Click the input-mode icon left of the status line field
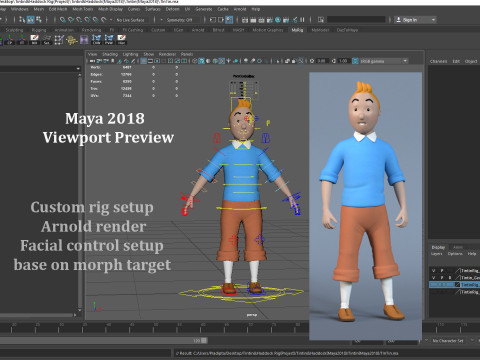The image size is (480, 360). point(321,20)
